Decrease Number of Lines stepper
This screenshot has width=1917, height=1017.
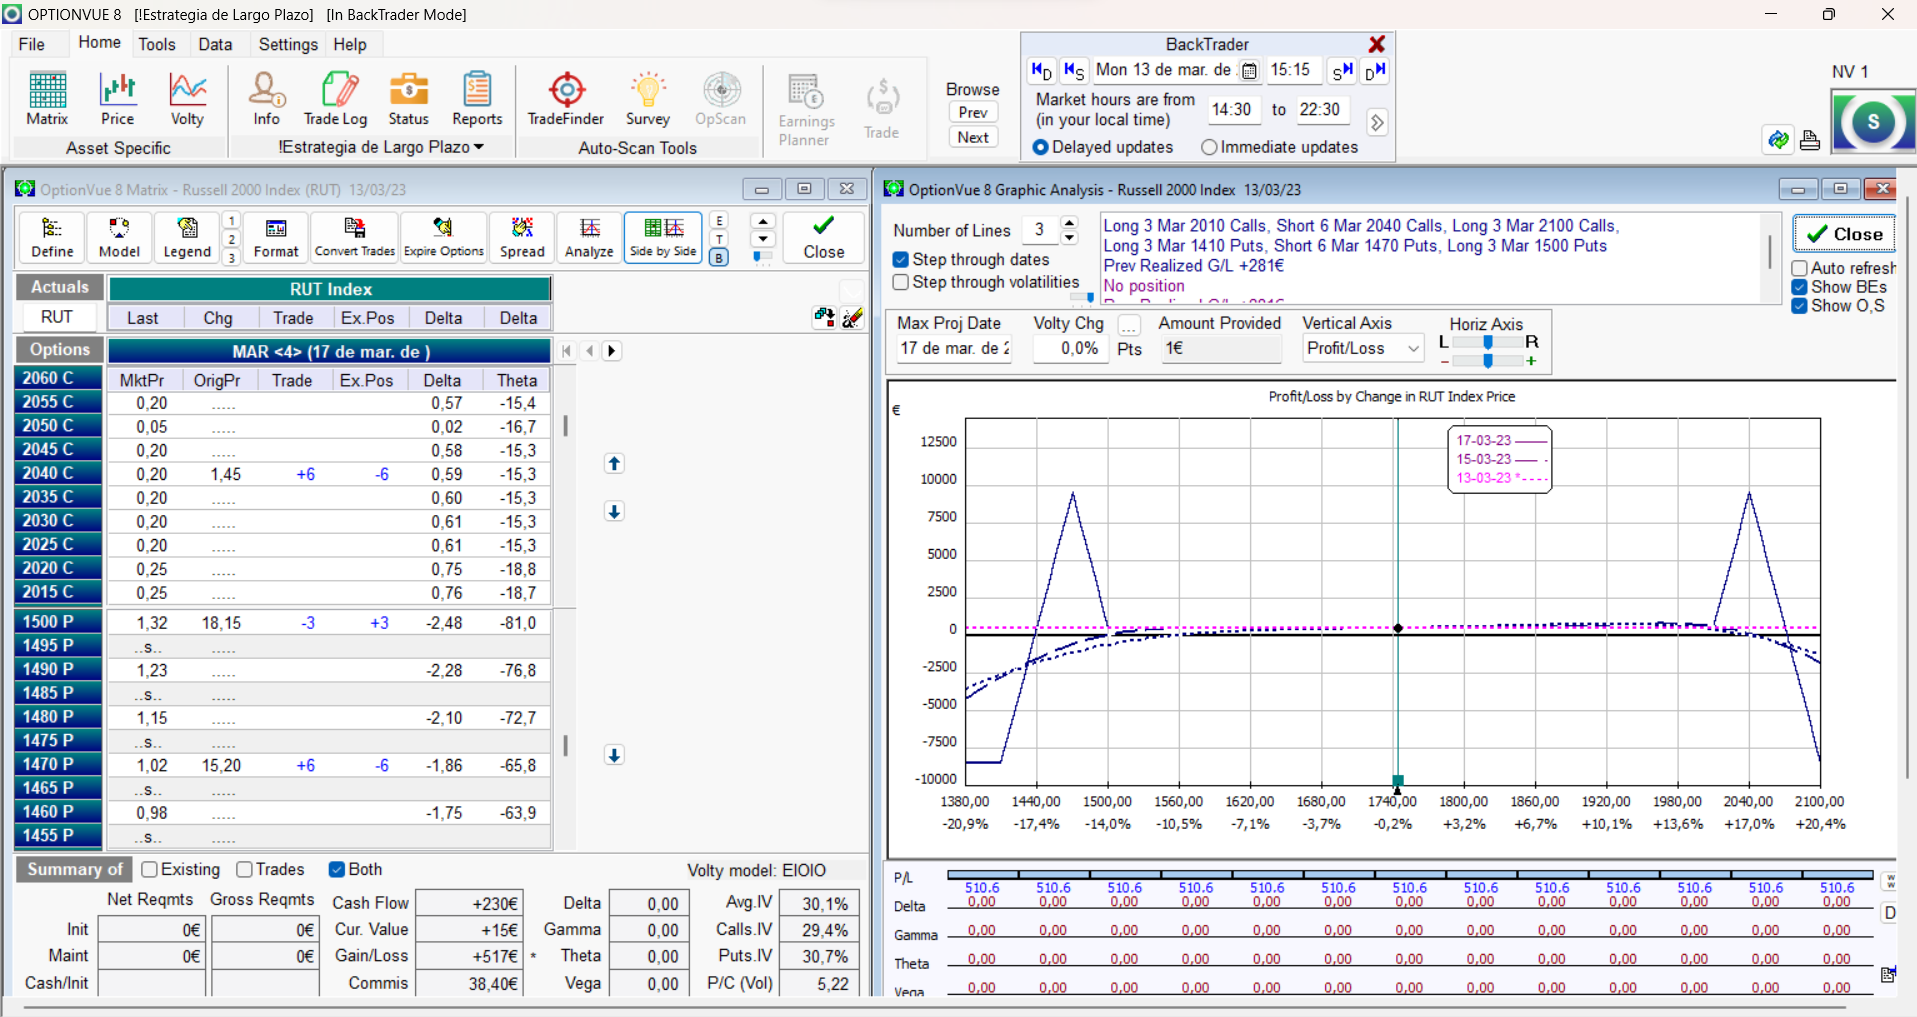click(1070, 238)
